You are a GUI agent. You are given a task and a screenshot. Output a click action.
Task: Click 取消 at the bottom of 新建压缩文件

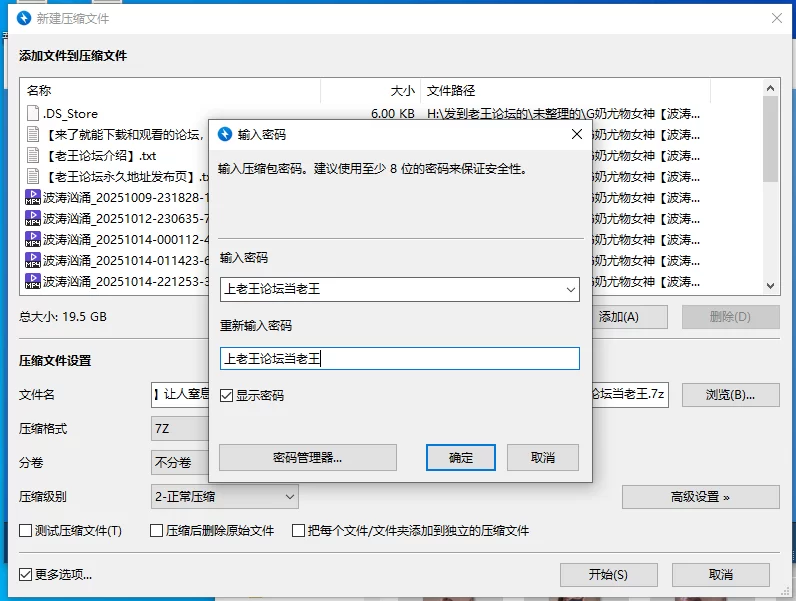pos(721,575)
